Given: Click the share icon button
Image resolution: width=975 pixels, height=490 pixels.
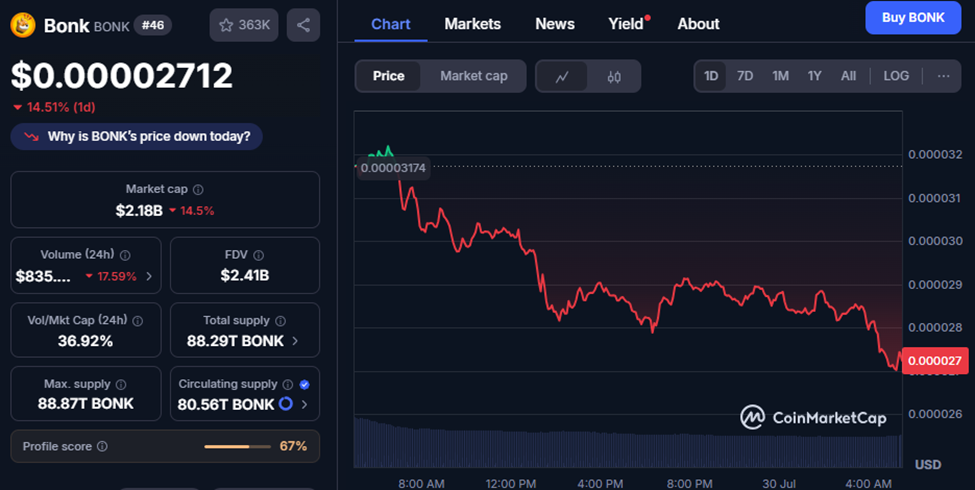Looking at the screenshot, I should coord(303,25).
